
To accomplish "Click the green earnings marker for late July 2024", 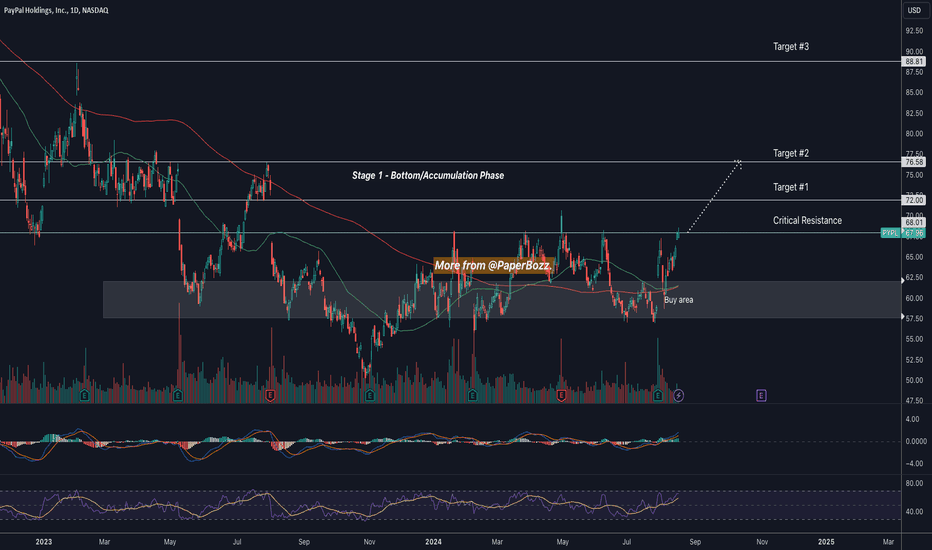I will tap(658, 395).
